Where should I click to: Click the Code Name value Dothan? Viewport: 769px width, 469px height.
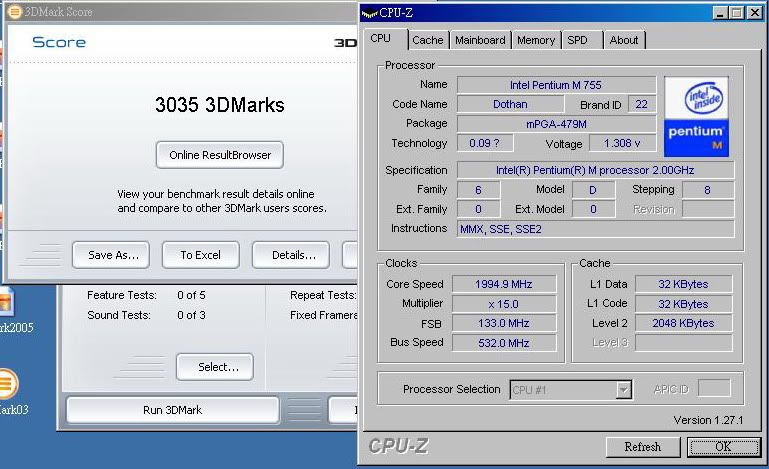tap(511, 104)
